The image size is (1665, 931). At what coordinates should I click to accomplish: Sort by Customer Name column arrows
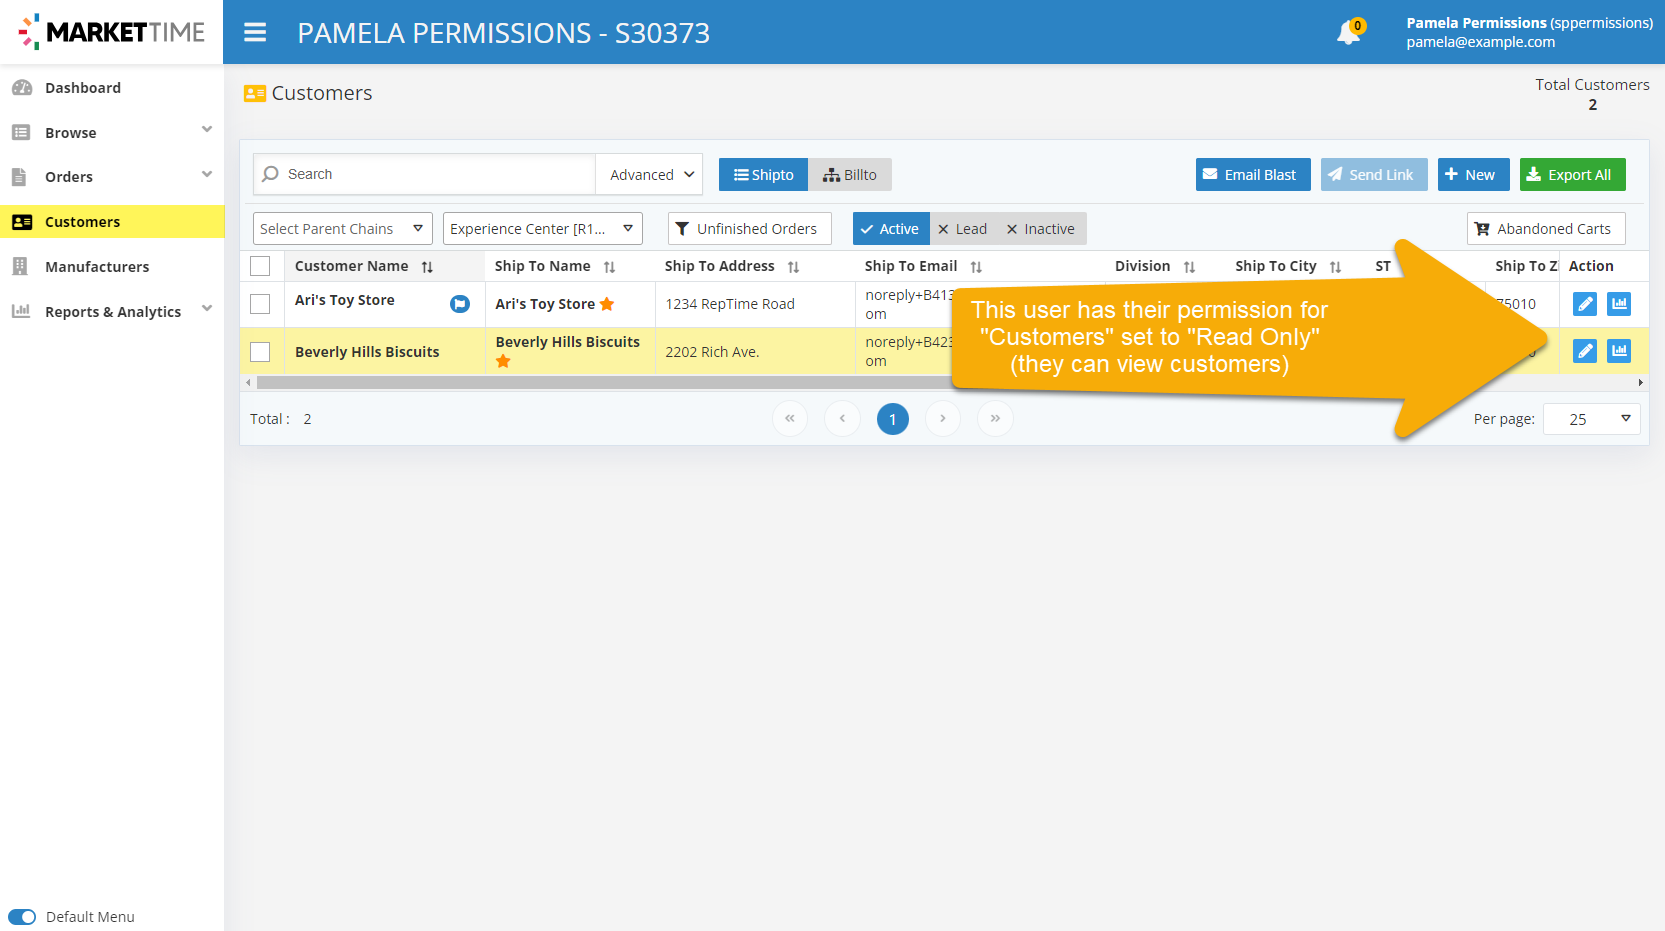(427, 267)
